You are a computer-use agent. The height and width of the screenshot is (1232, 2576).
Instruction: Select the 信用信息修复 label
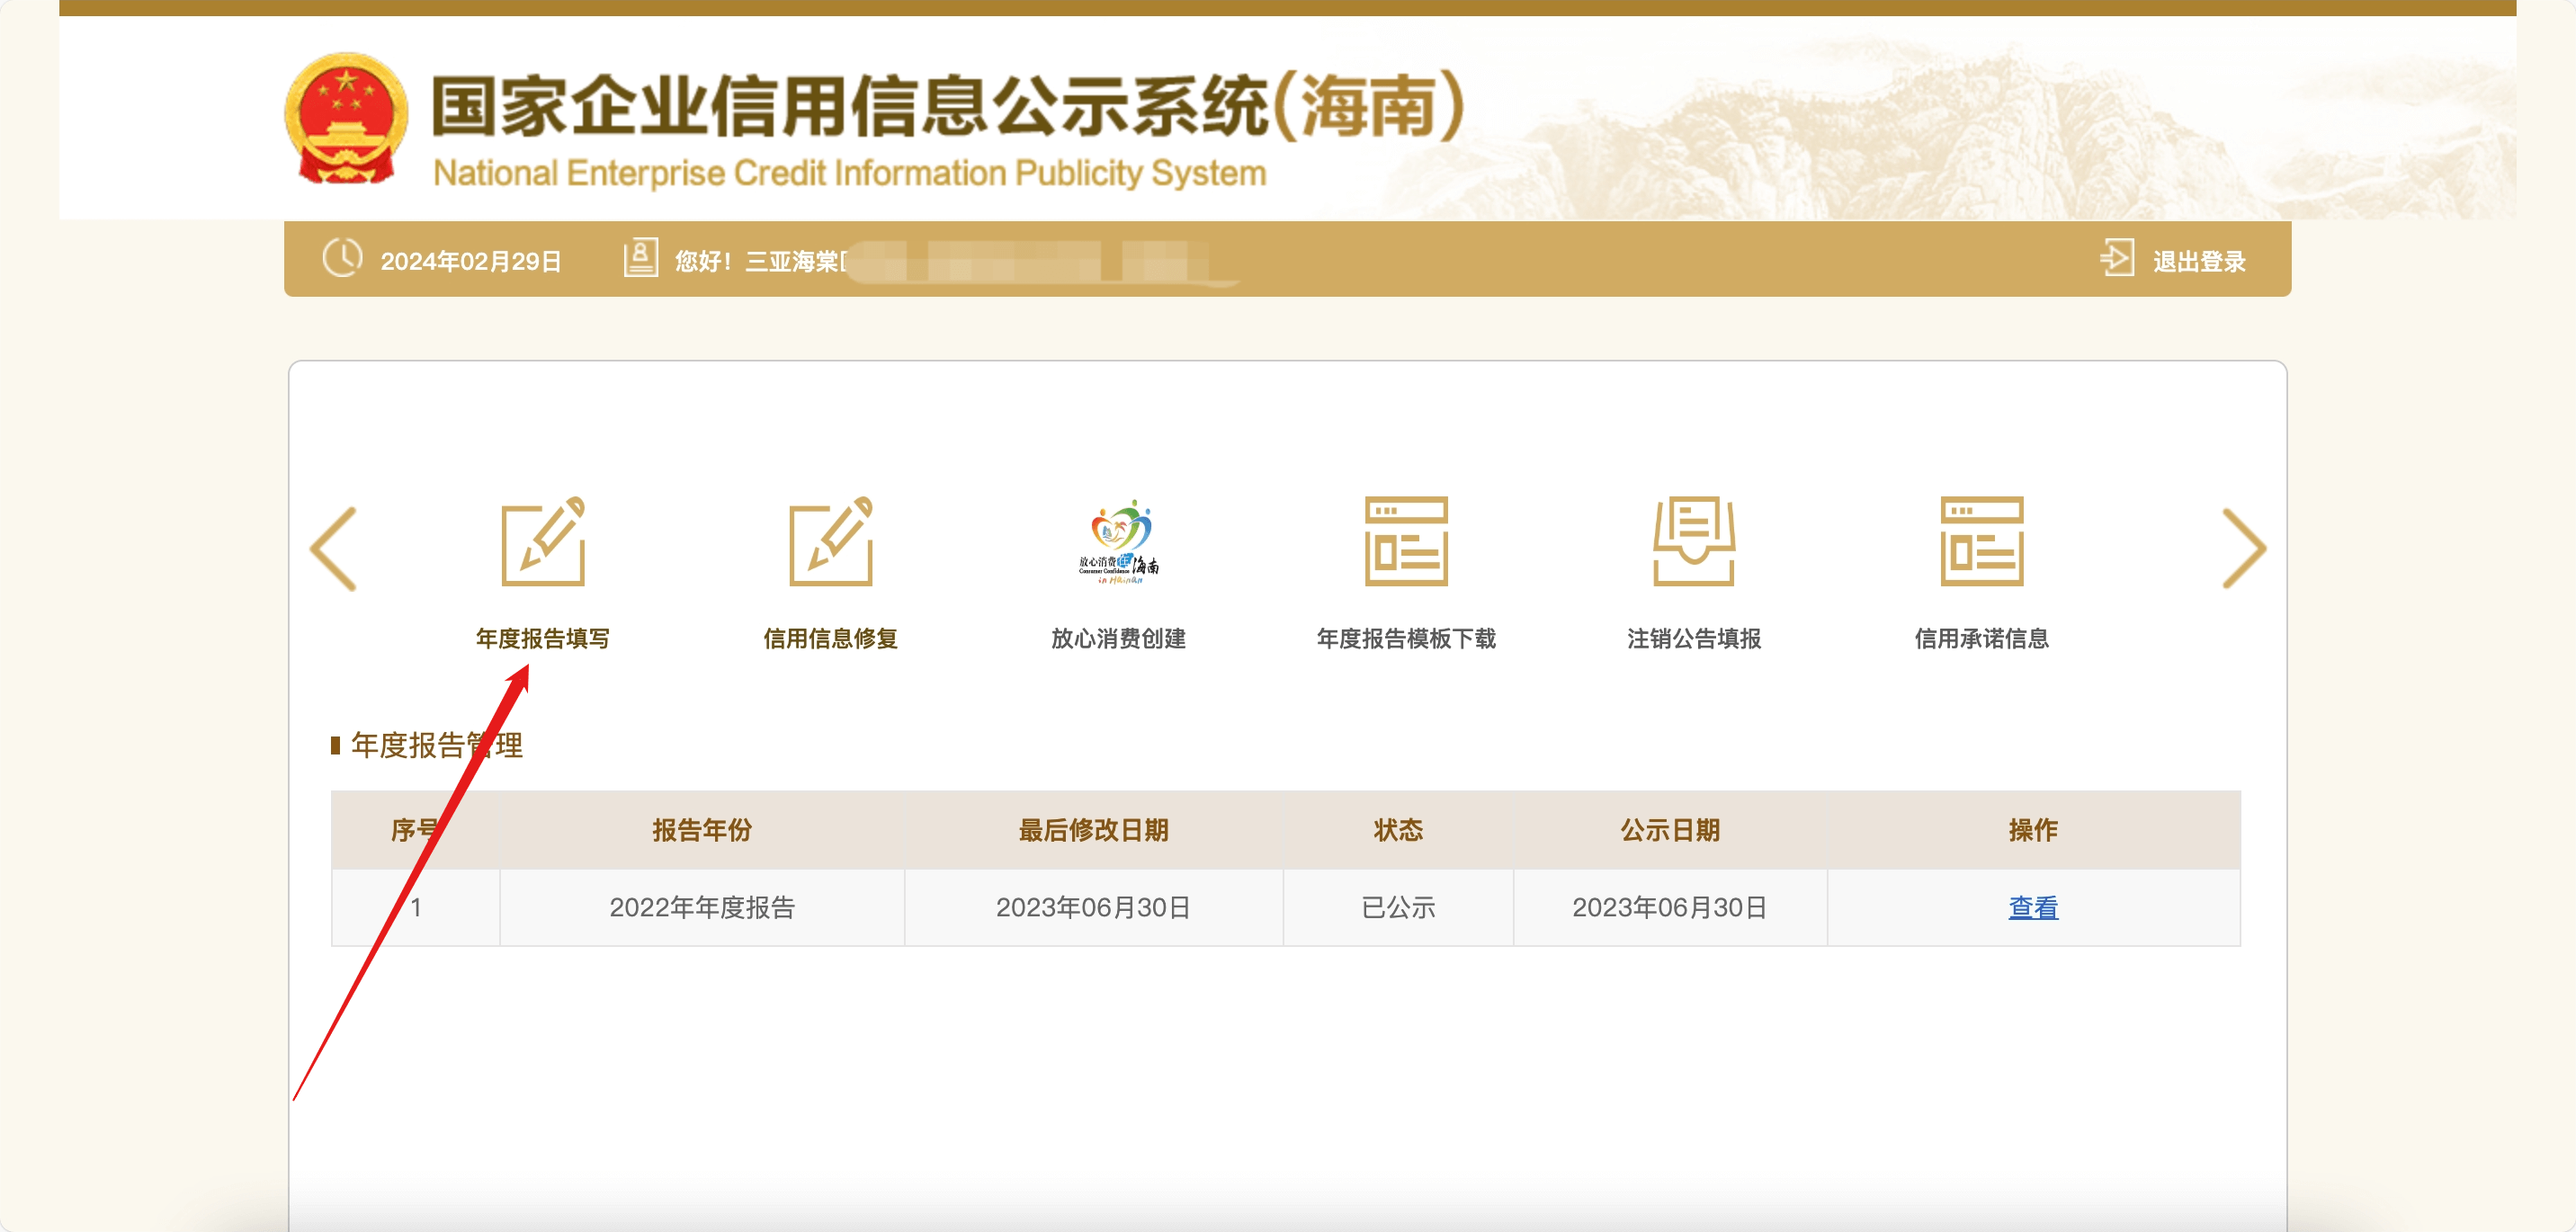[x=830, y=638]
